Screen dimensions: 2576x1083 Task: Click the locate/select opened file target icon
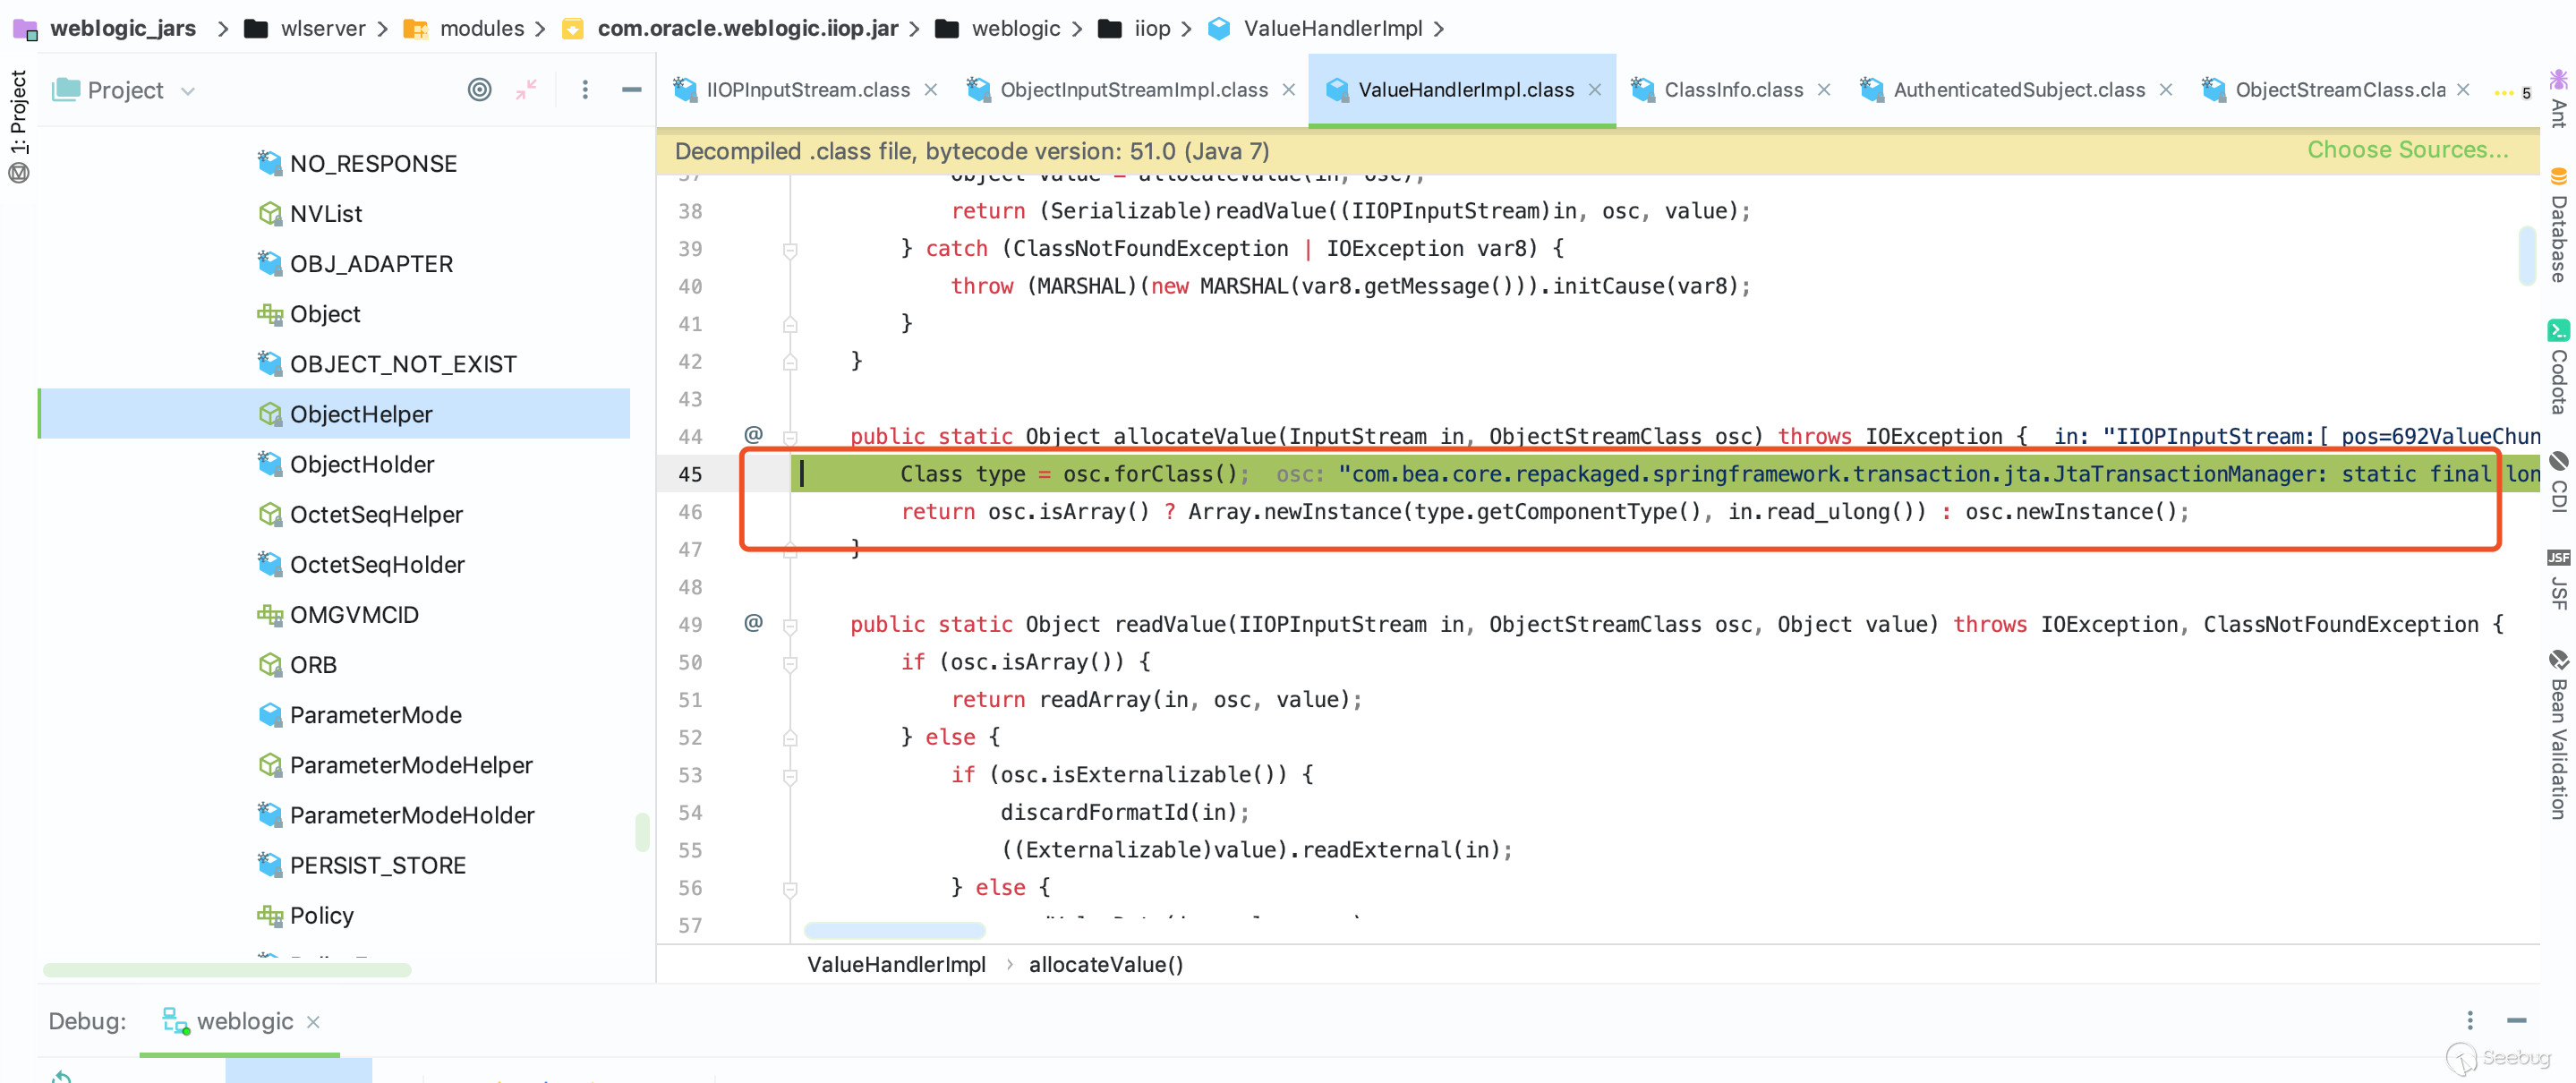coord(479,90)
